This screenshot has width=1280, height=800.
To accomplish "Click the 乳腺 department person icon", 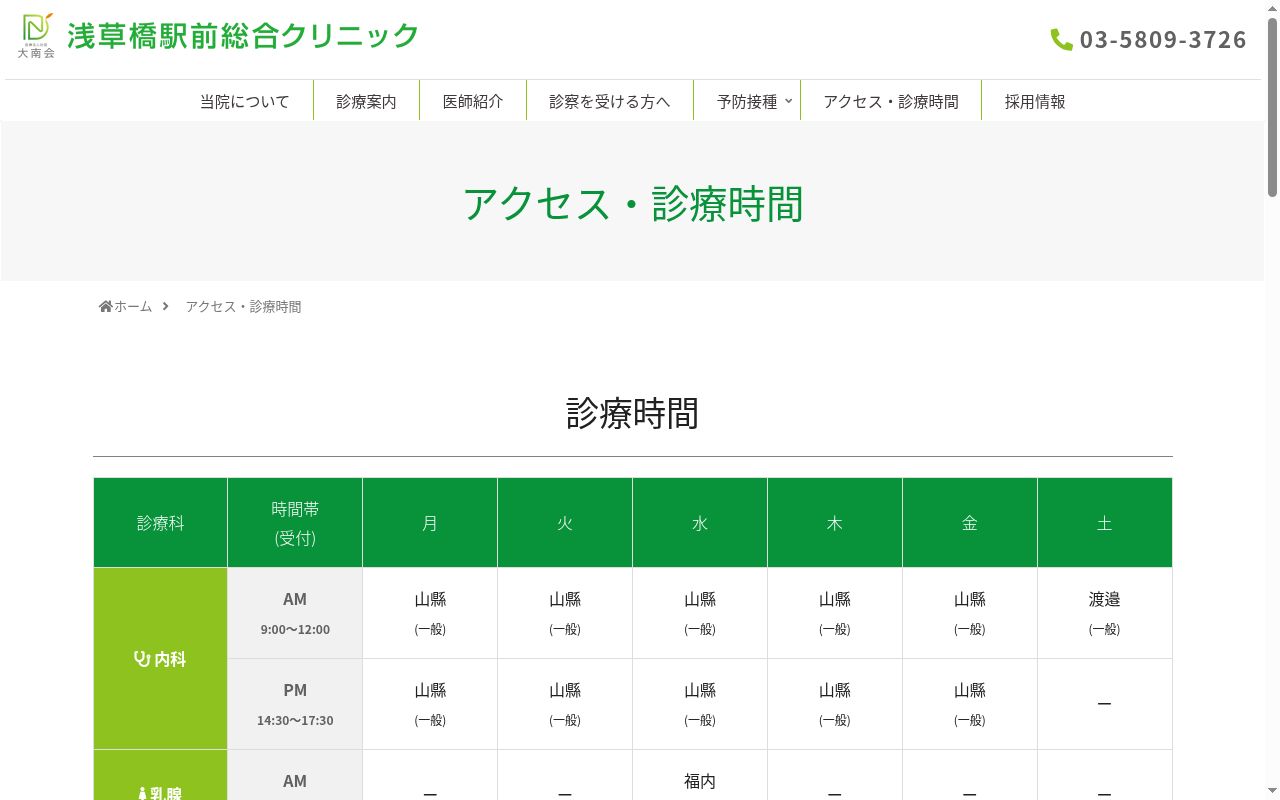I will 142,794.
